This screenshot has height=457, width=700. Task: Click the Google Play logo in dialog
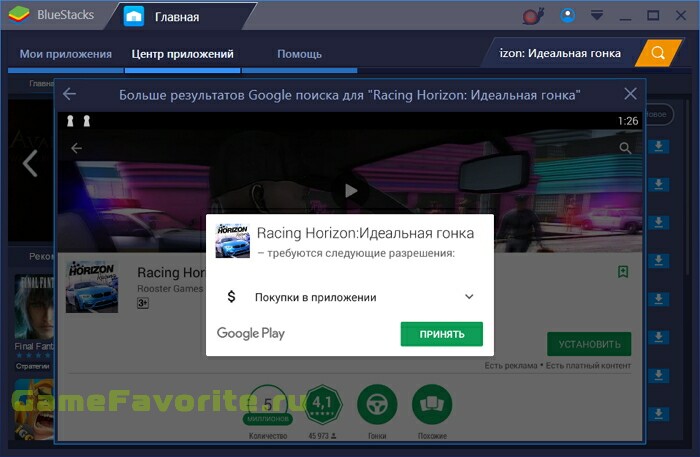[250, 333]
